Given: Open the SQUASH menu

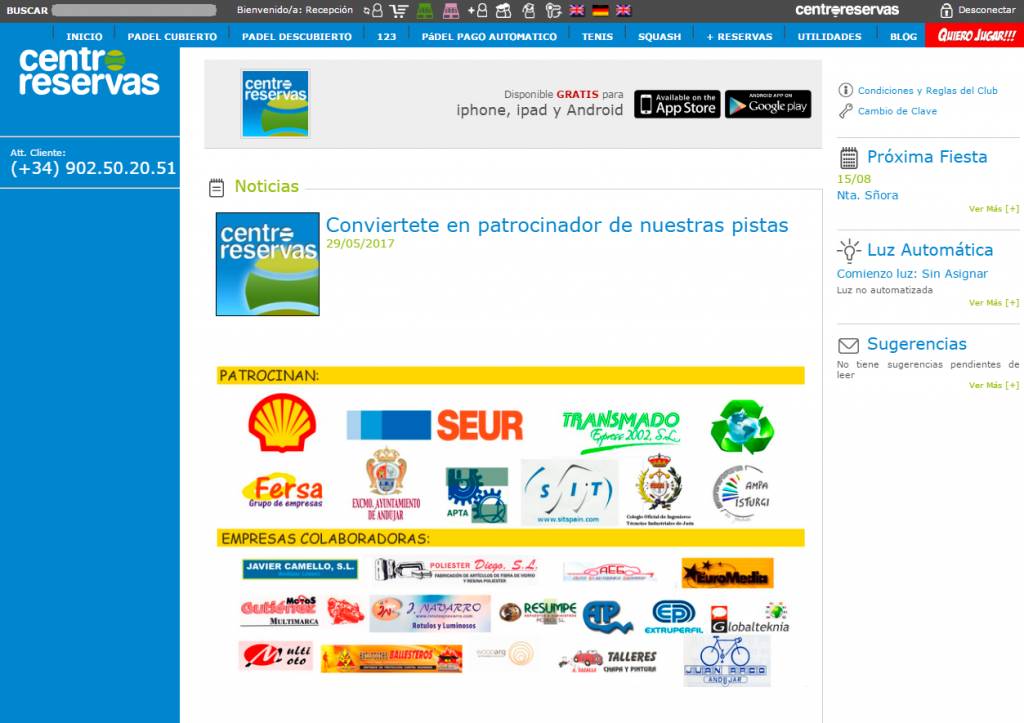Looking at the screenshot, I should click(x=659, y=37).
